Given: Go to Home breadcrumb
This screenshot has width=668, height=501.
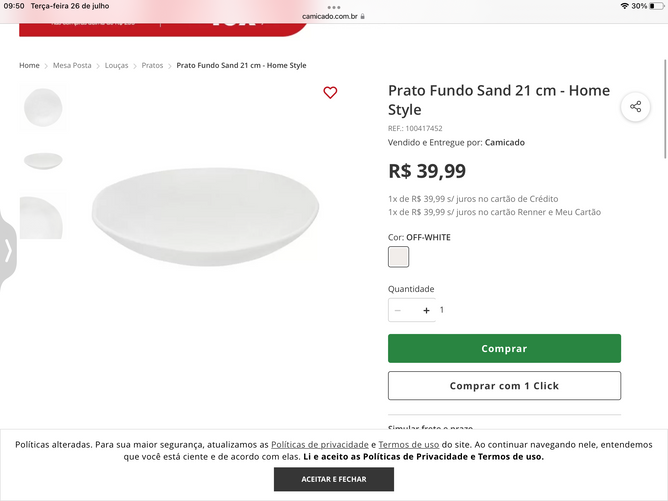Looking at the screenshot, I should tap(30, 65).
